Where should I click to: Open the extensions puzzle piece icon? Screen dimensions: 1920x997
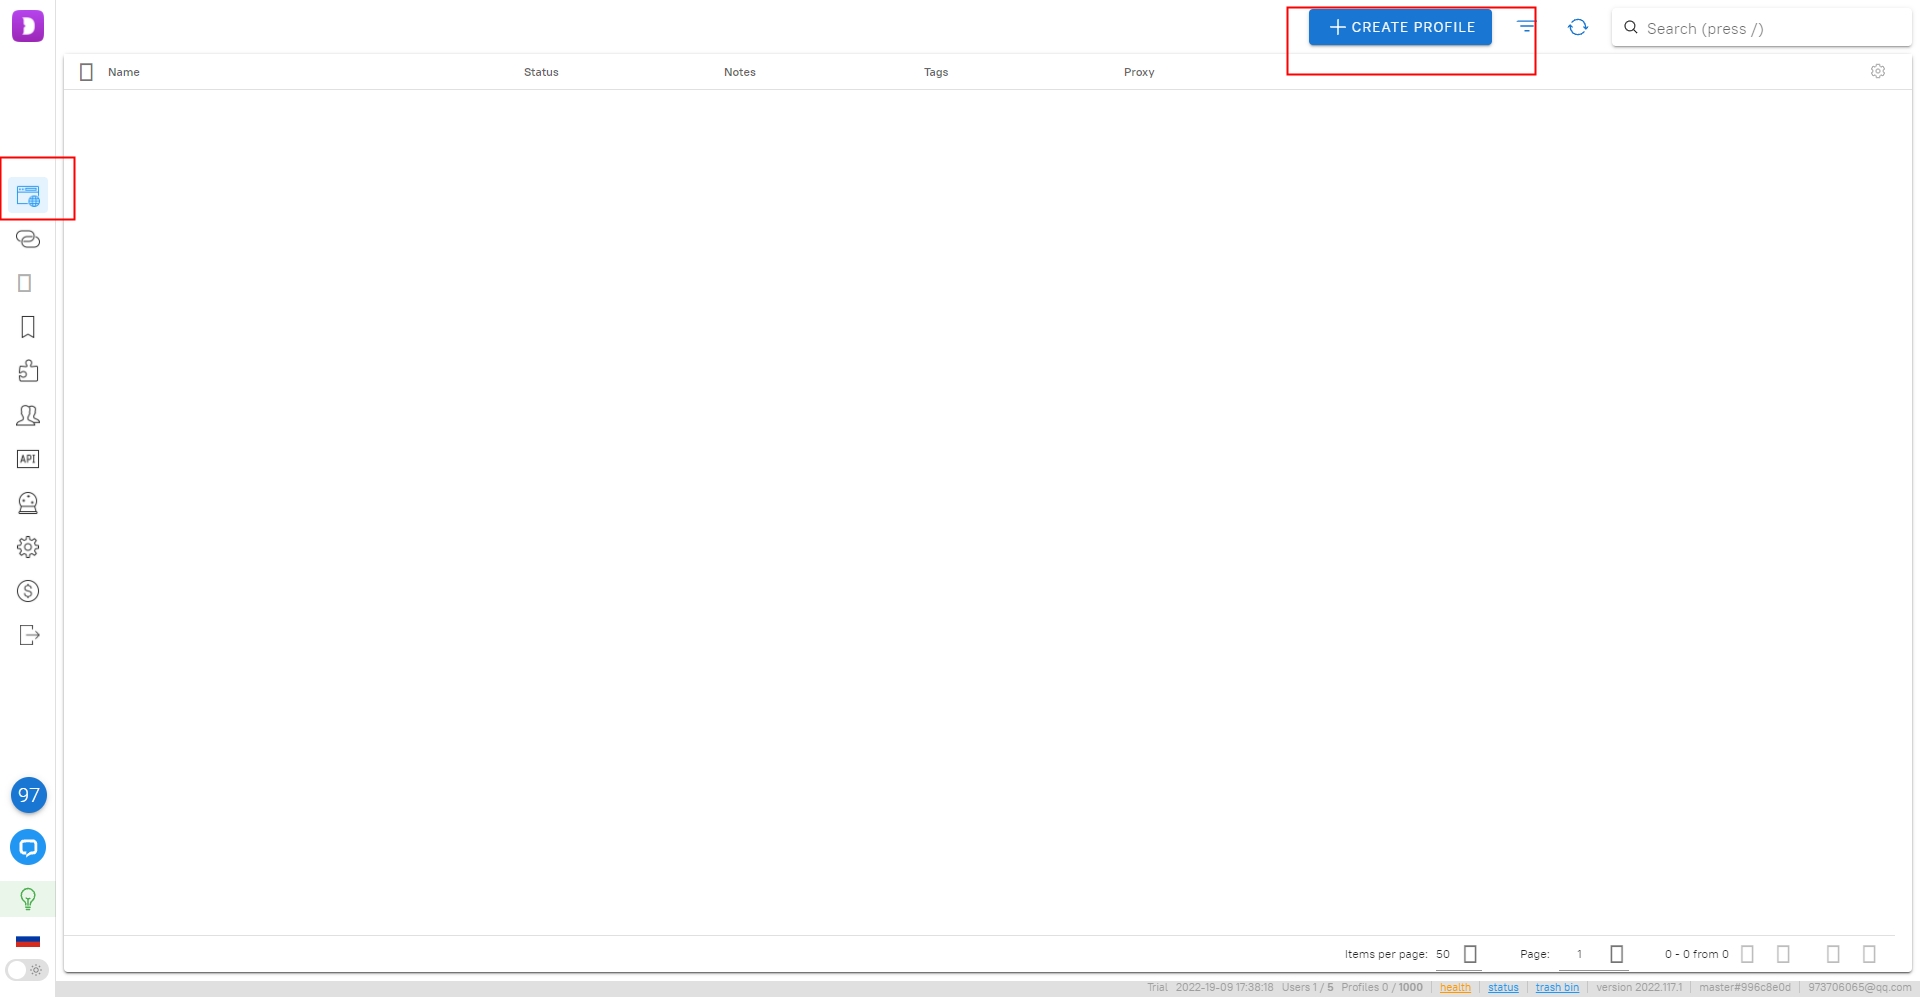(x=28, y=371)
